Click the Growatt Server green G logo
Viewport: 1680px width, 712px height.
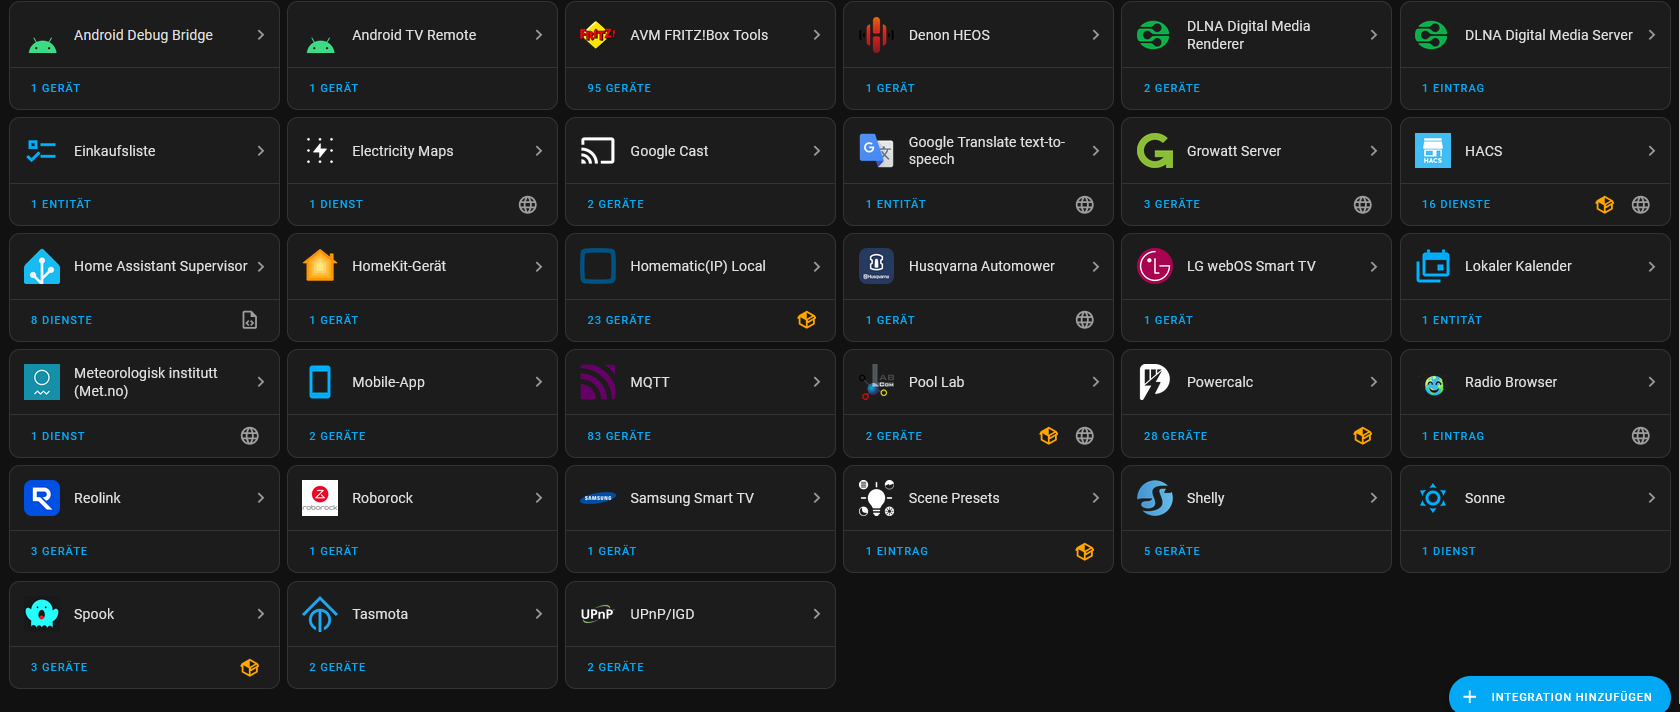pos(1154,151)
